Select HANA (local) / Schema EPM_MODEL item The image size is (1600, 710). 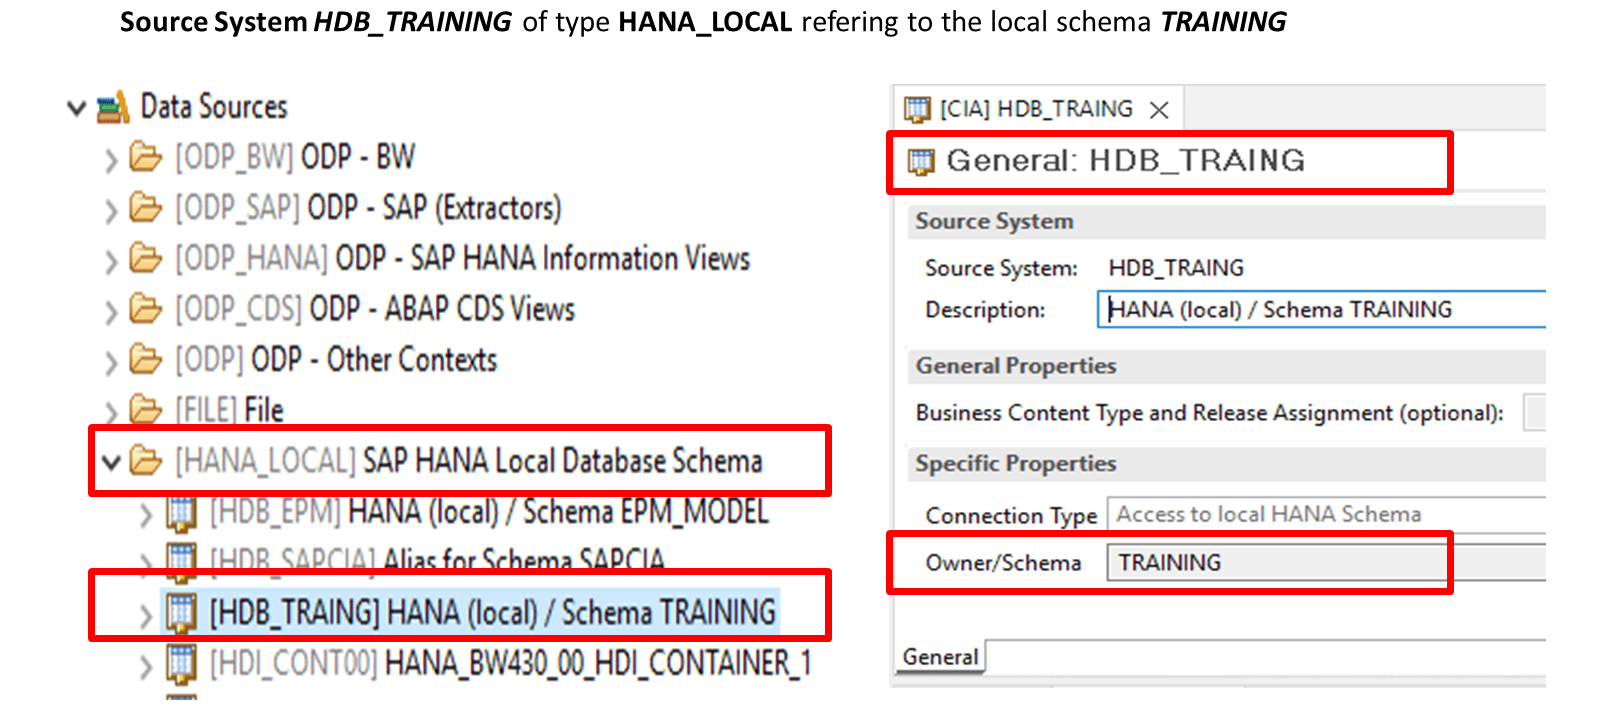click(x=489, y=512)
